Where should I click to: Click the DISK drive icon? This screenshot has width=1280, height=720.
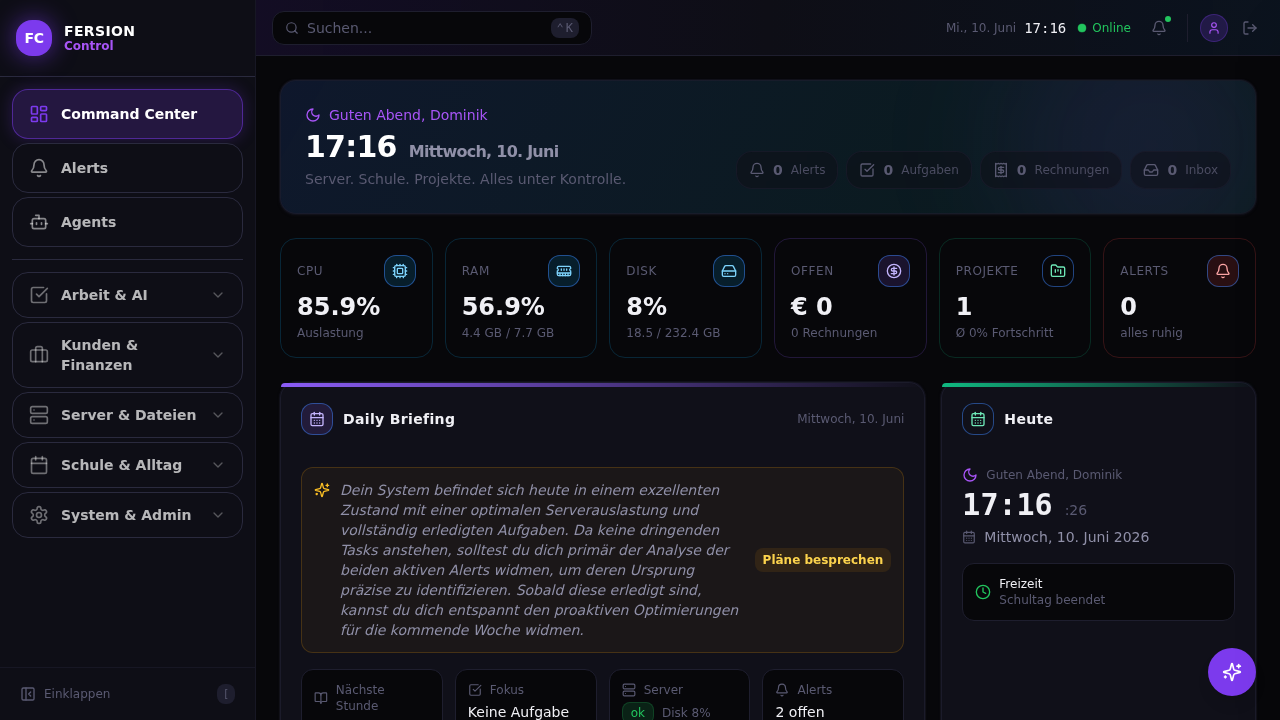point(729,271)
